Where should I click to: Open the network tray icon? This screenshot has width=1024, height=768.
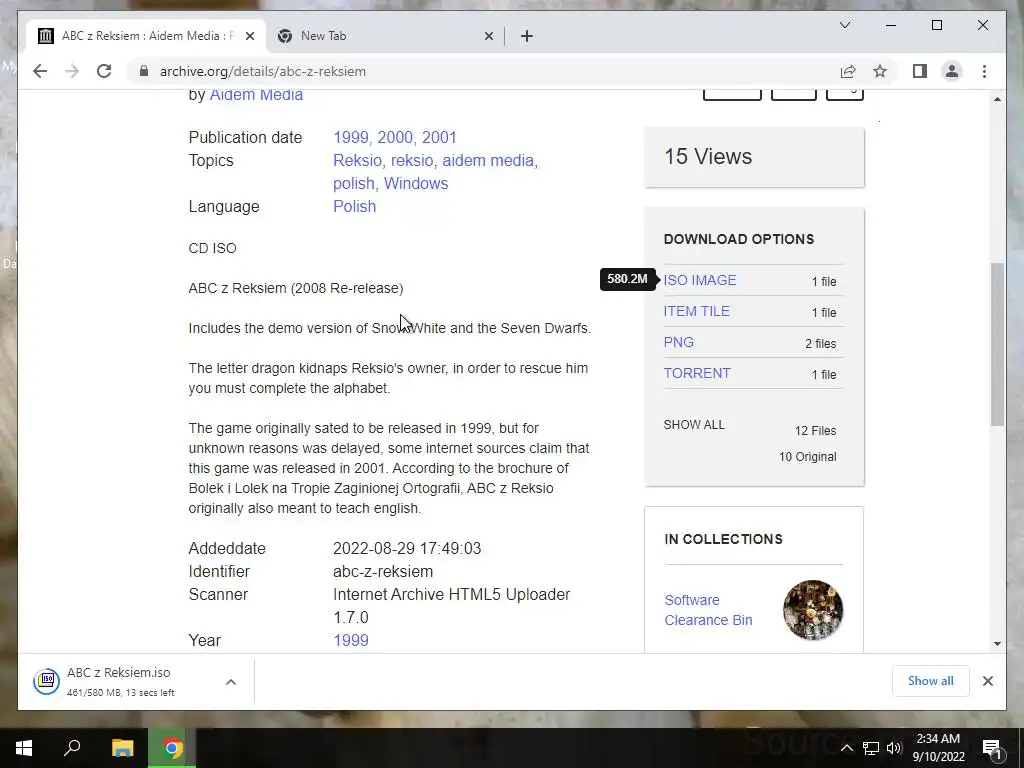[x=871, y=748]
